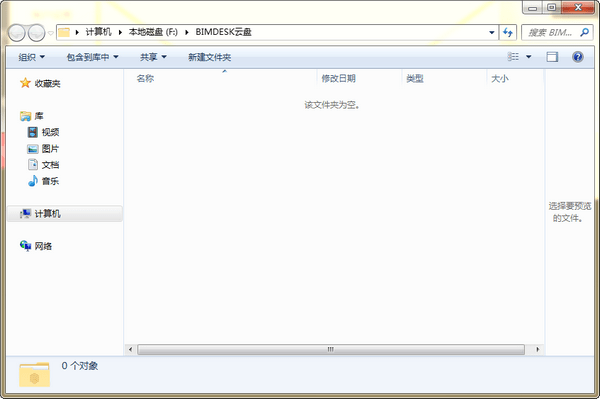Select 计算机 in the address breadcrumb
The width and height of the screenshot is (600, 399).
point(98,32)
